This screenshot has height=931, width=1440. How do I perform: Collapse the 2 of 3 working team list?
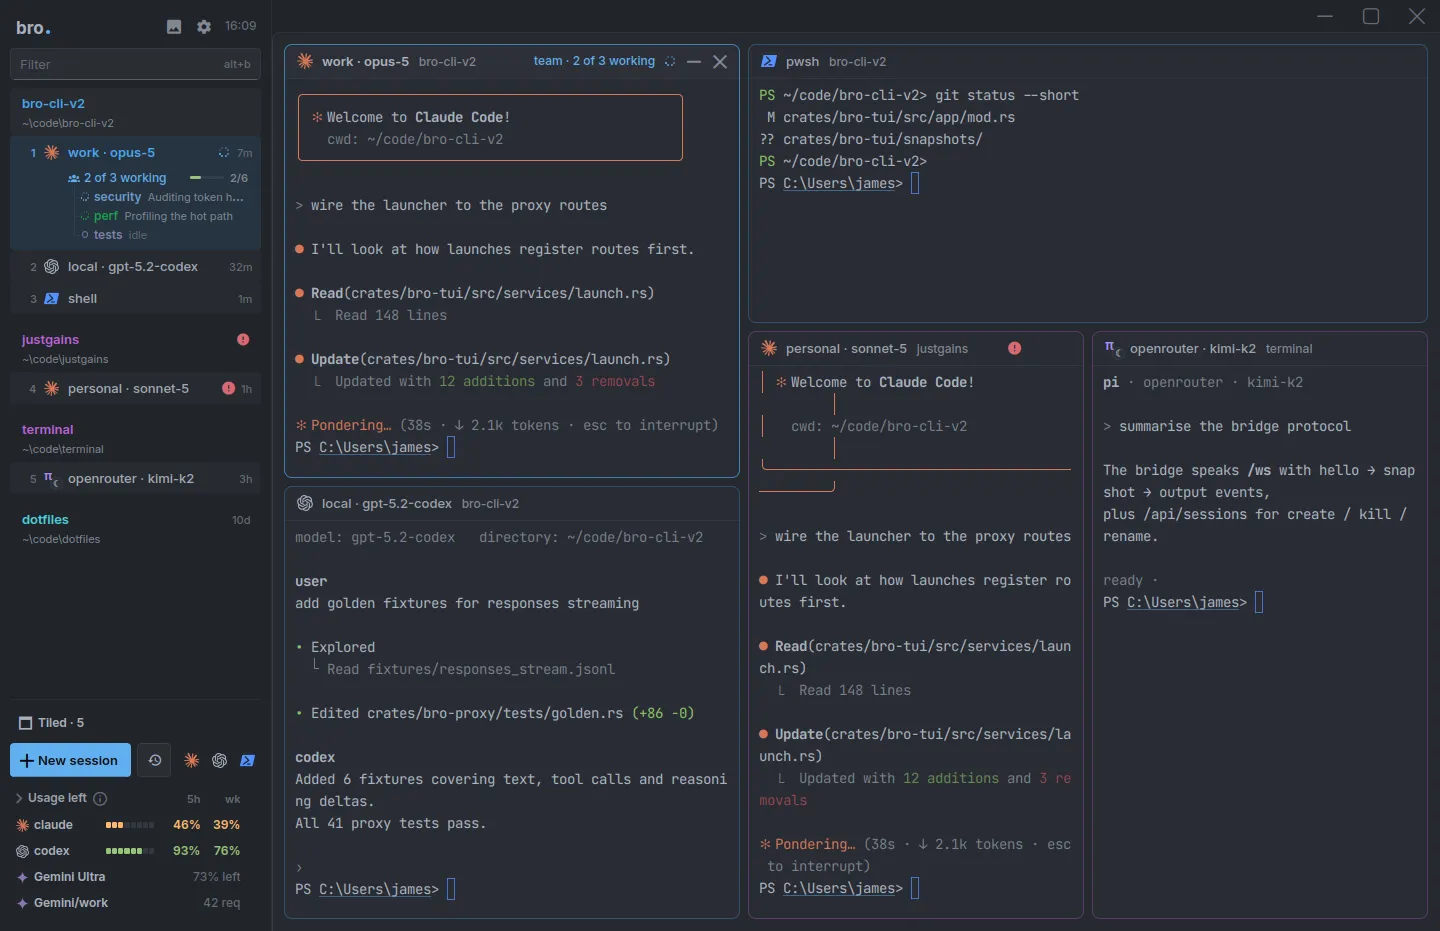[x=117, y=178]
